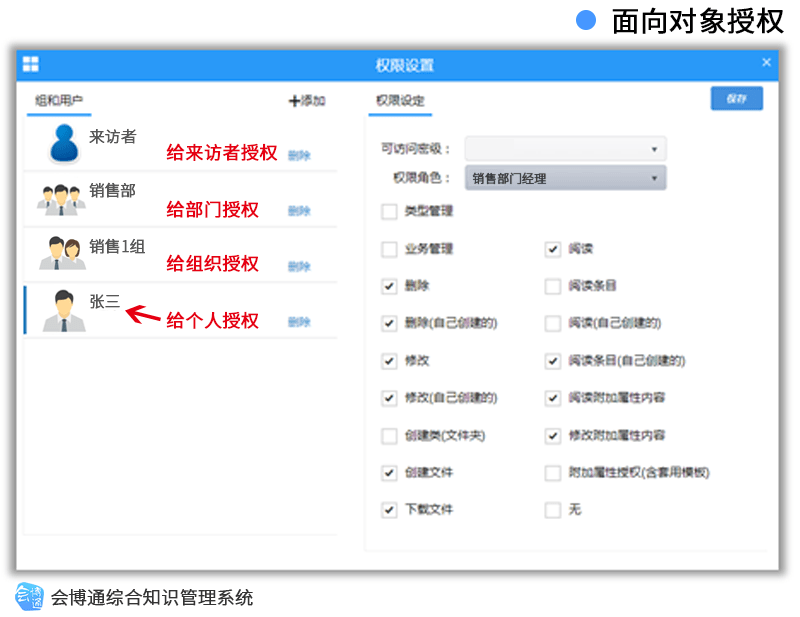The width and height of the screenshot is (800, 617).
Task: Uncheck the 下载文件 checkbox
Action: point(389,509)
